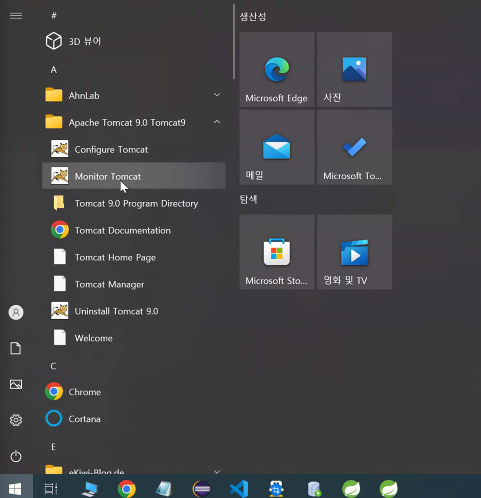Viewport: 481px width, 498px height.
Task: Open Settings gear in the sidebar
Action: [x=16, y=420]
